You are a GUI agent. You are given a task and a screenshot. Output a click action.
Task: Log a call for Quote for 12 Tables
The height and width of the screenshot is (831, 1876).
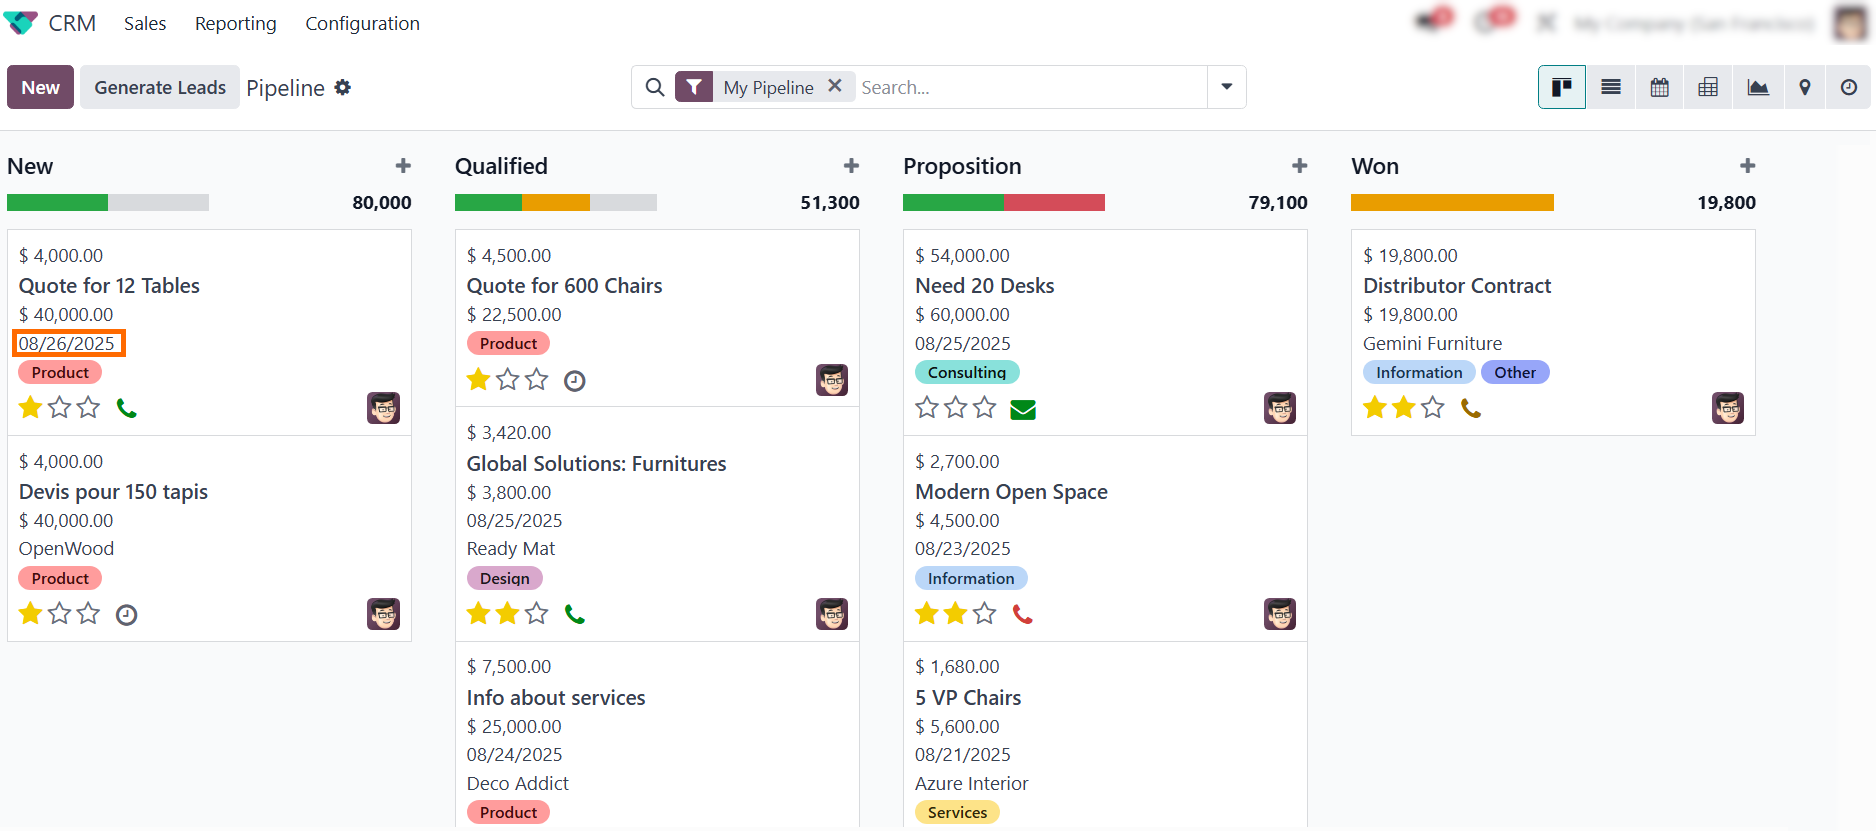tap(127, 407)
